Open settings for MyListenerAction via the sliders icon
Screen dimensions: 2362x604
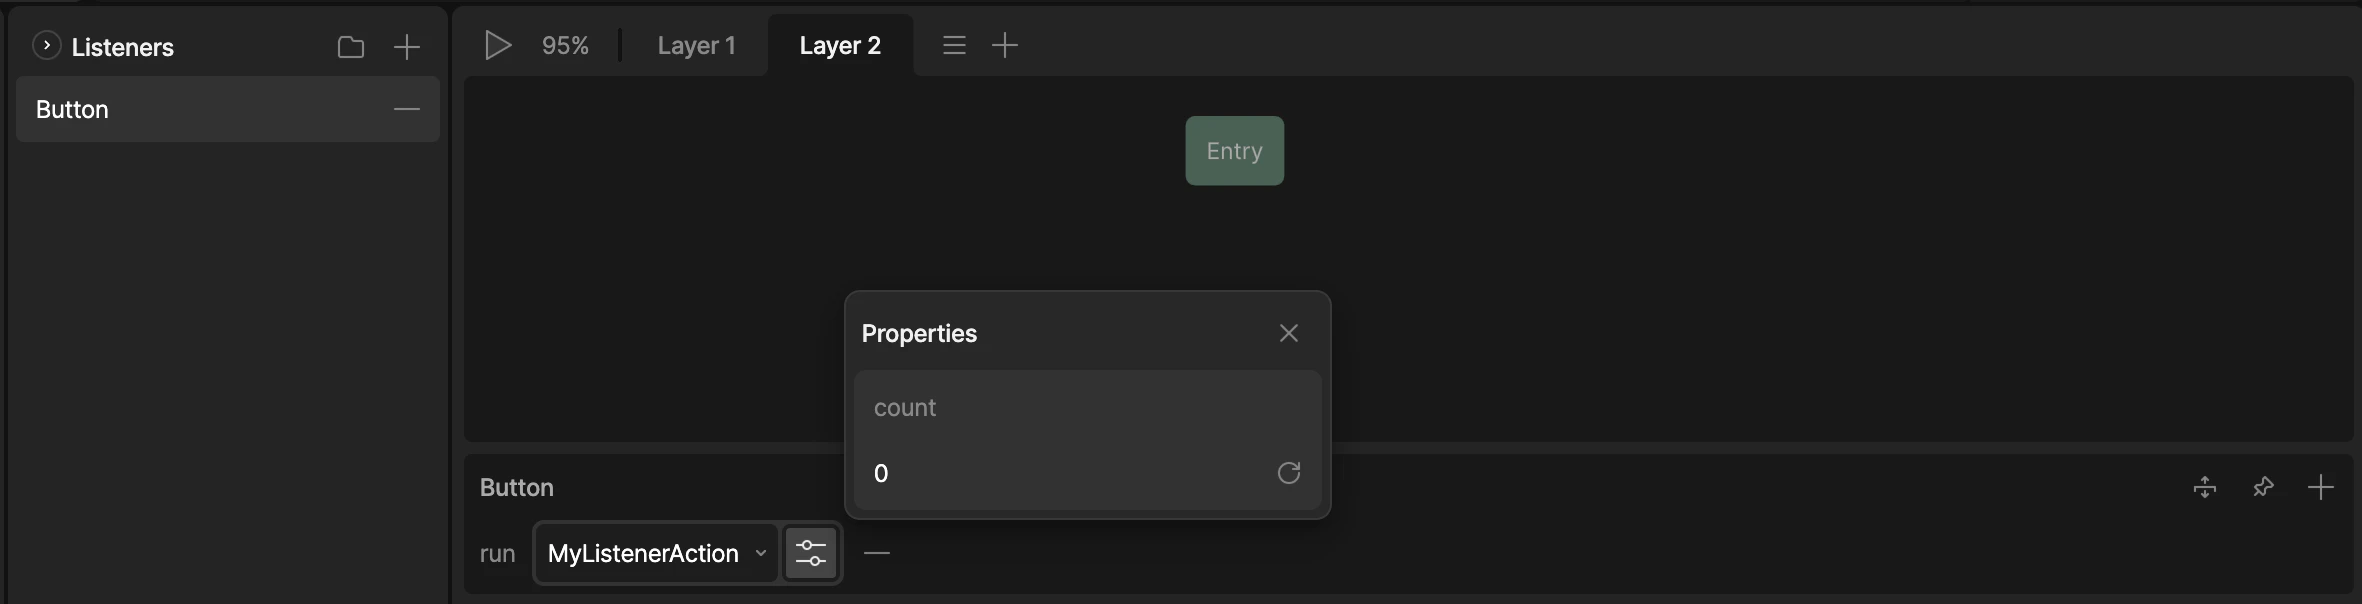coord(810,553)
